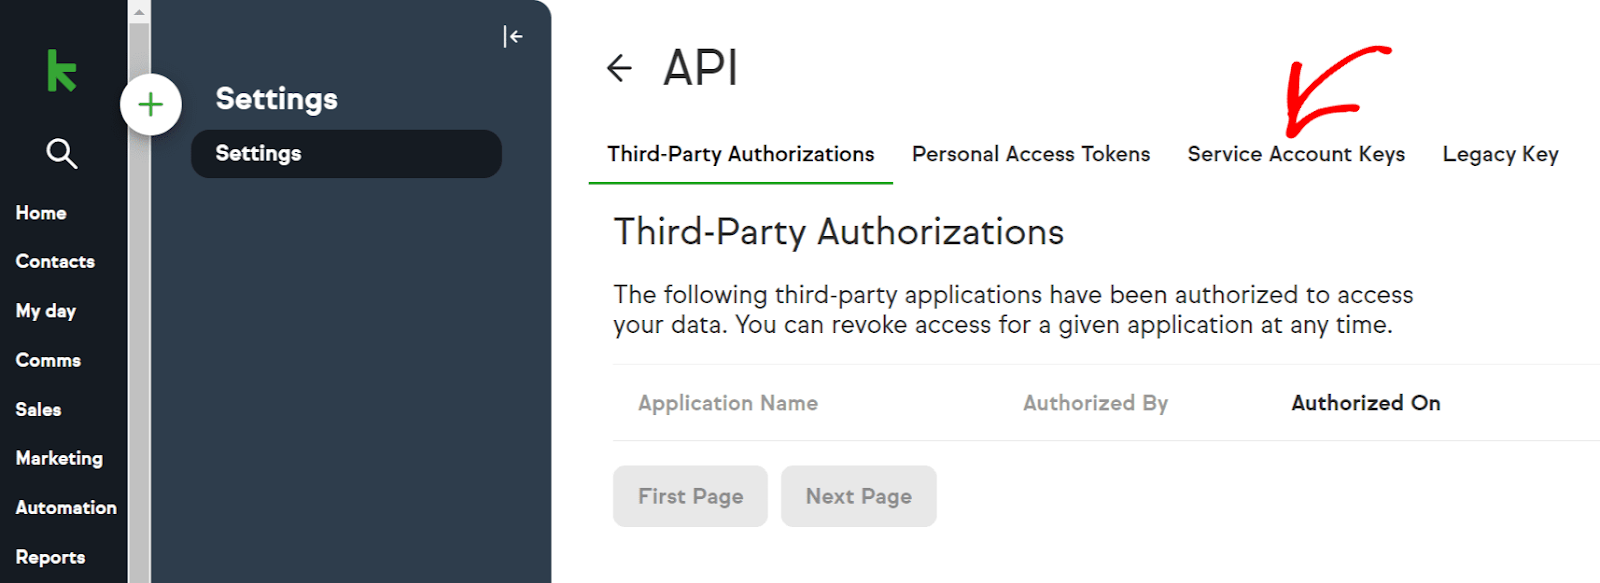Sort by Authorized On column header
This screenshot has height=583, width=1600.
click(1366, 403)
